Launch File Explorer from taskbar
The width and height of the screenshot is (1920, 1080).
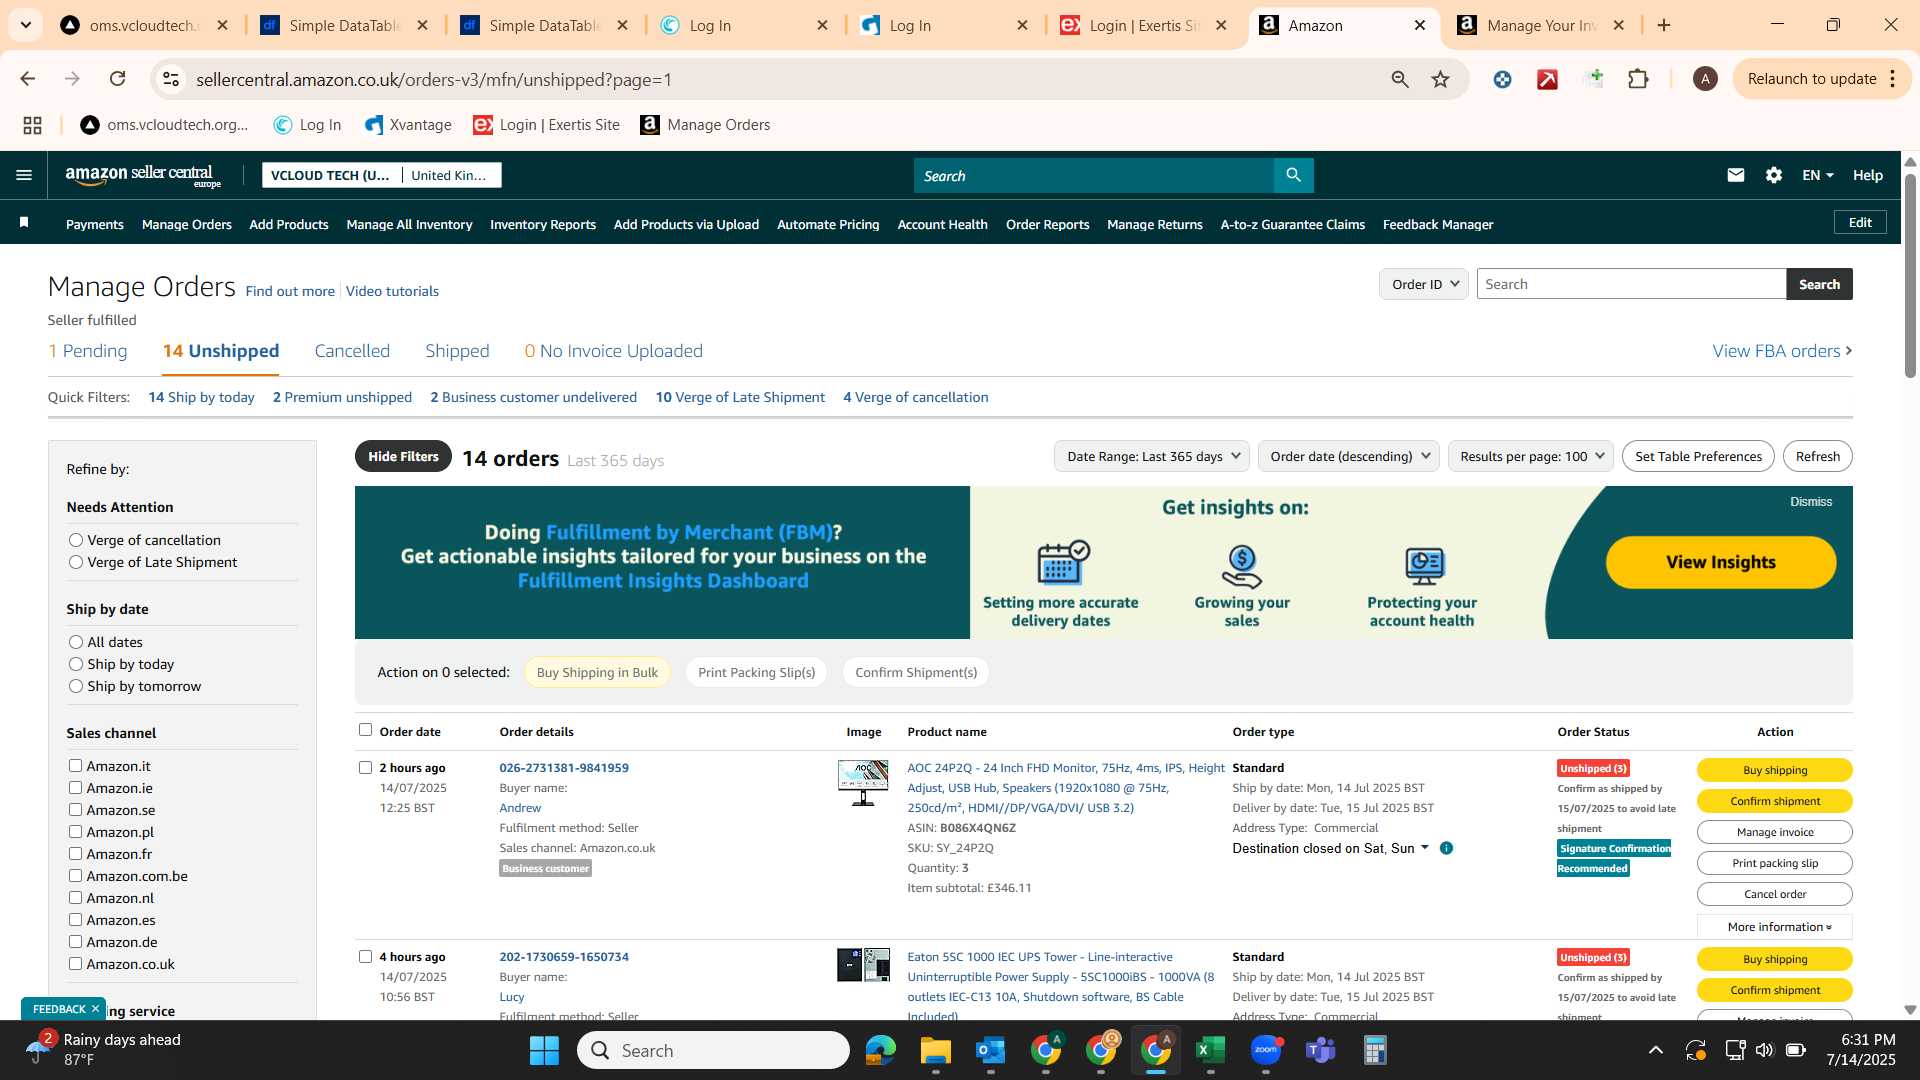pyautogui.click(x=935, y=1050)
